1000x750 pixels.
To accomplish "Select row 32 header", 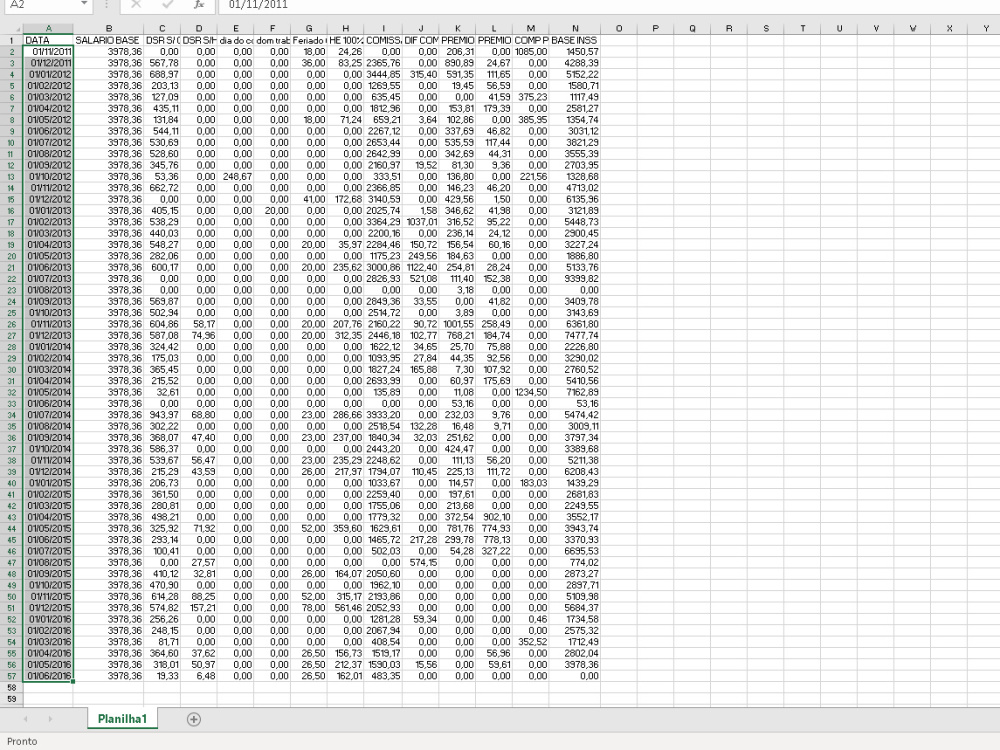I will [11, 392].
